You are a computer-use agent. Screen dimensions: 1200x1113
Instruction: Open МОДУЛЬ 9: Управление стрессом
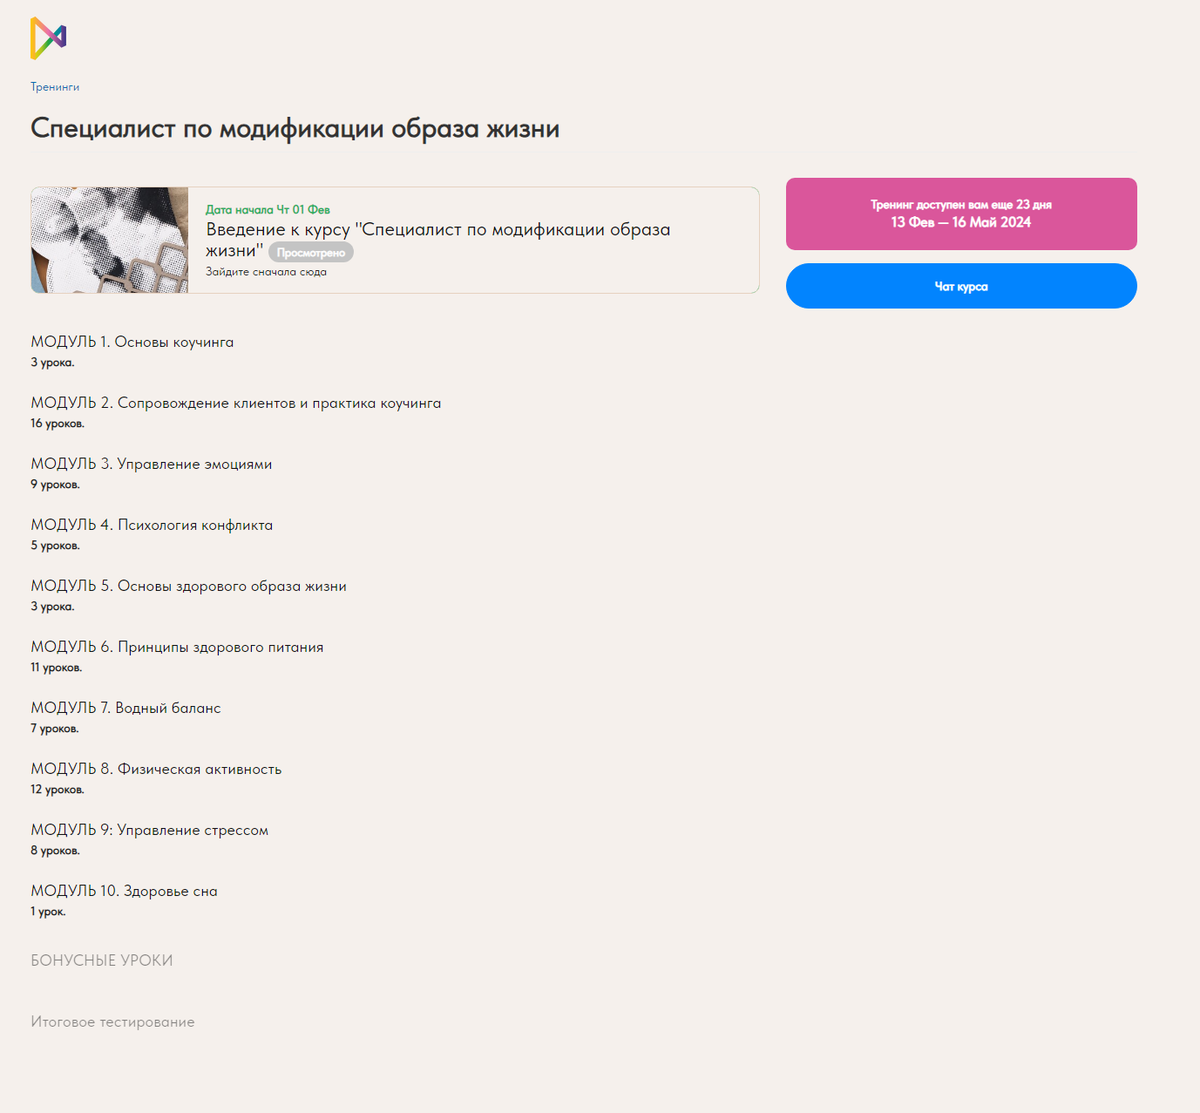pos(149,830)
